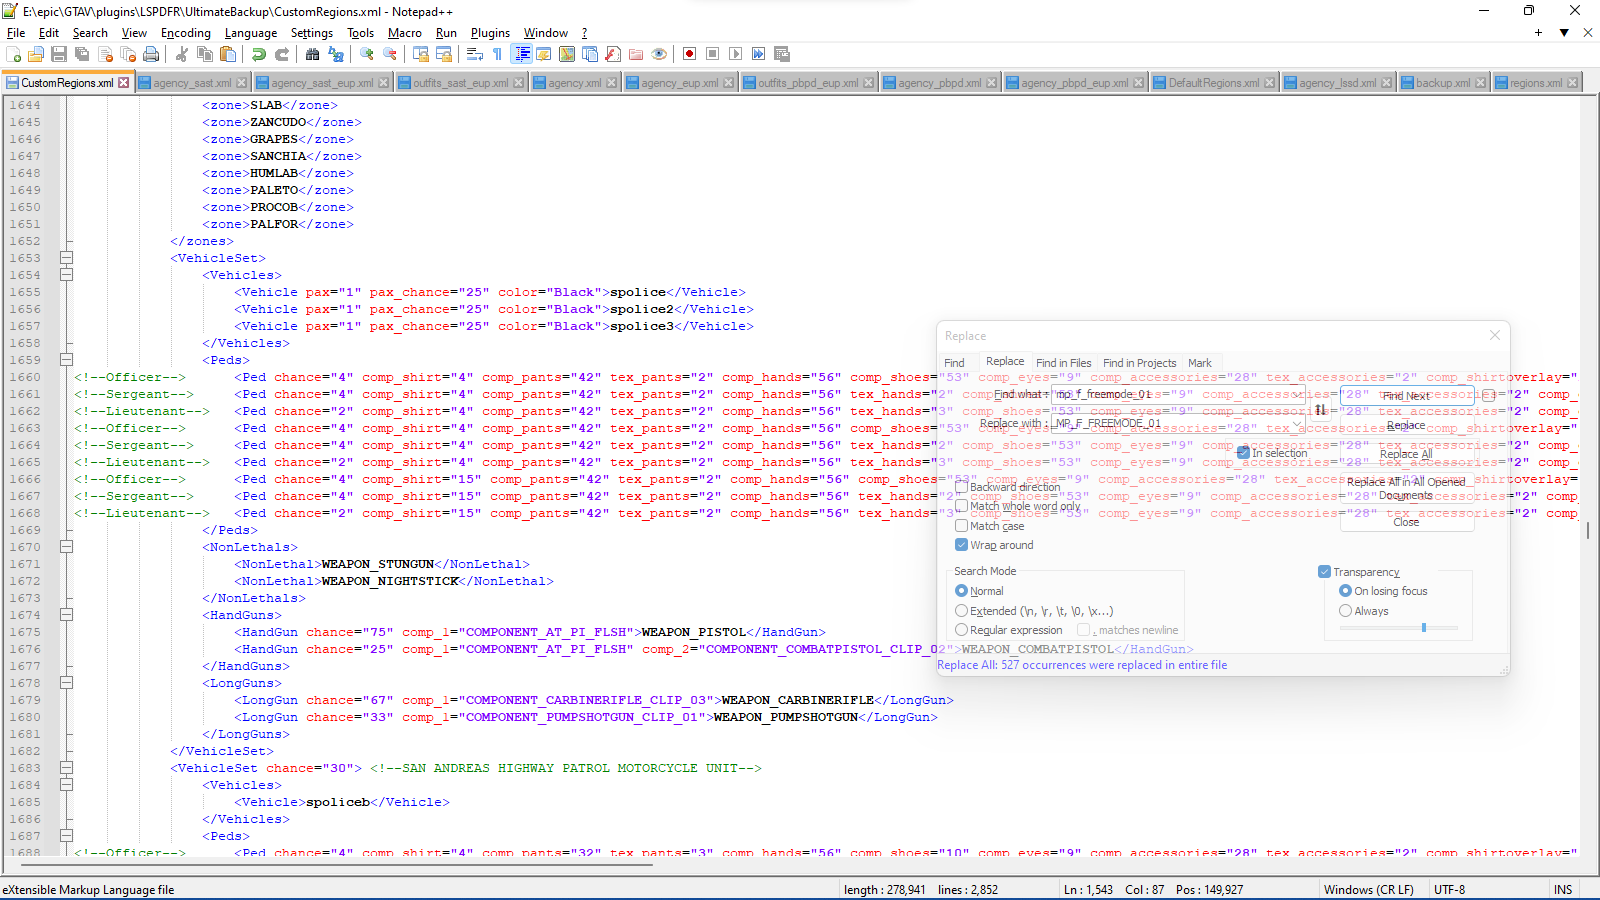Open Find using the binoculars icon
Image resolution: width=1600 pixels, height=900 pixels.
313,54
